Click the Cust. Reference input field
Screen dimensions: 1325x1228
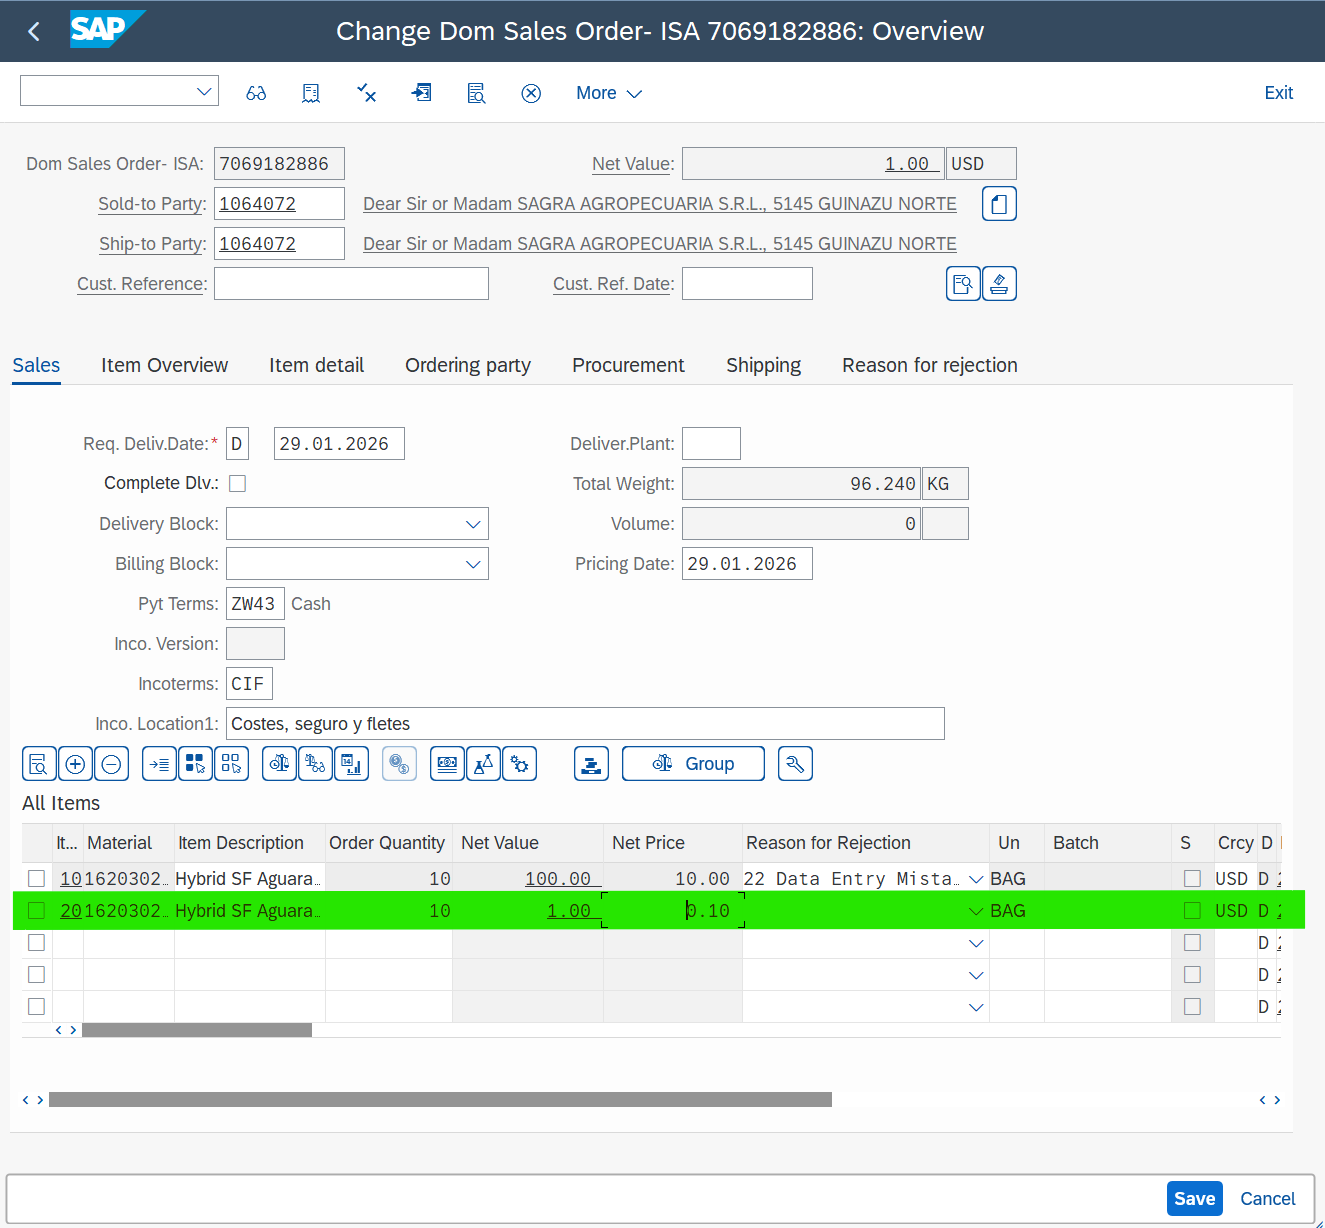tap(351, 284)
